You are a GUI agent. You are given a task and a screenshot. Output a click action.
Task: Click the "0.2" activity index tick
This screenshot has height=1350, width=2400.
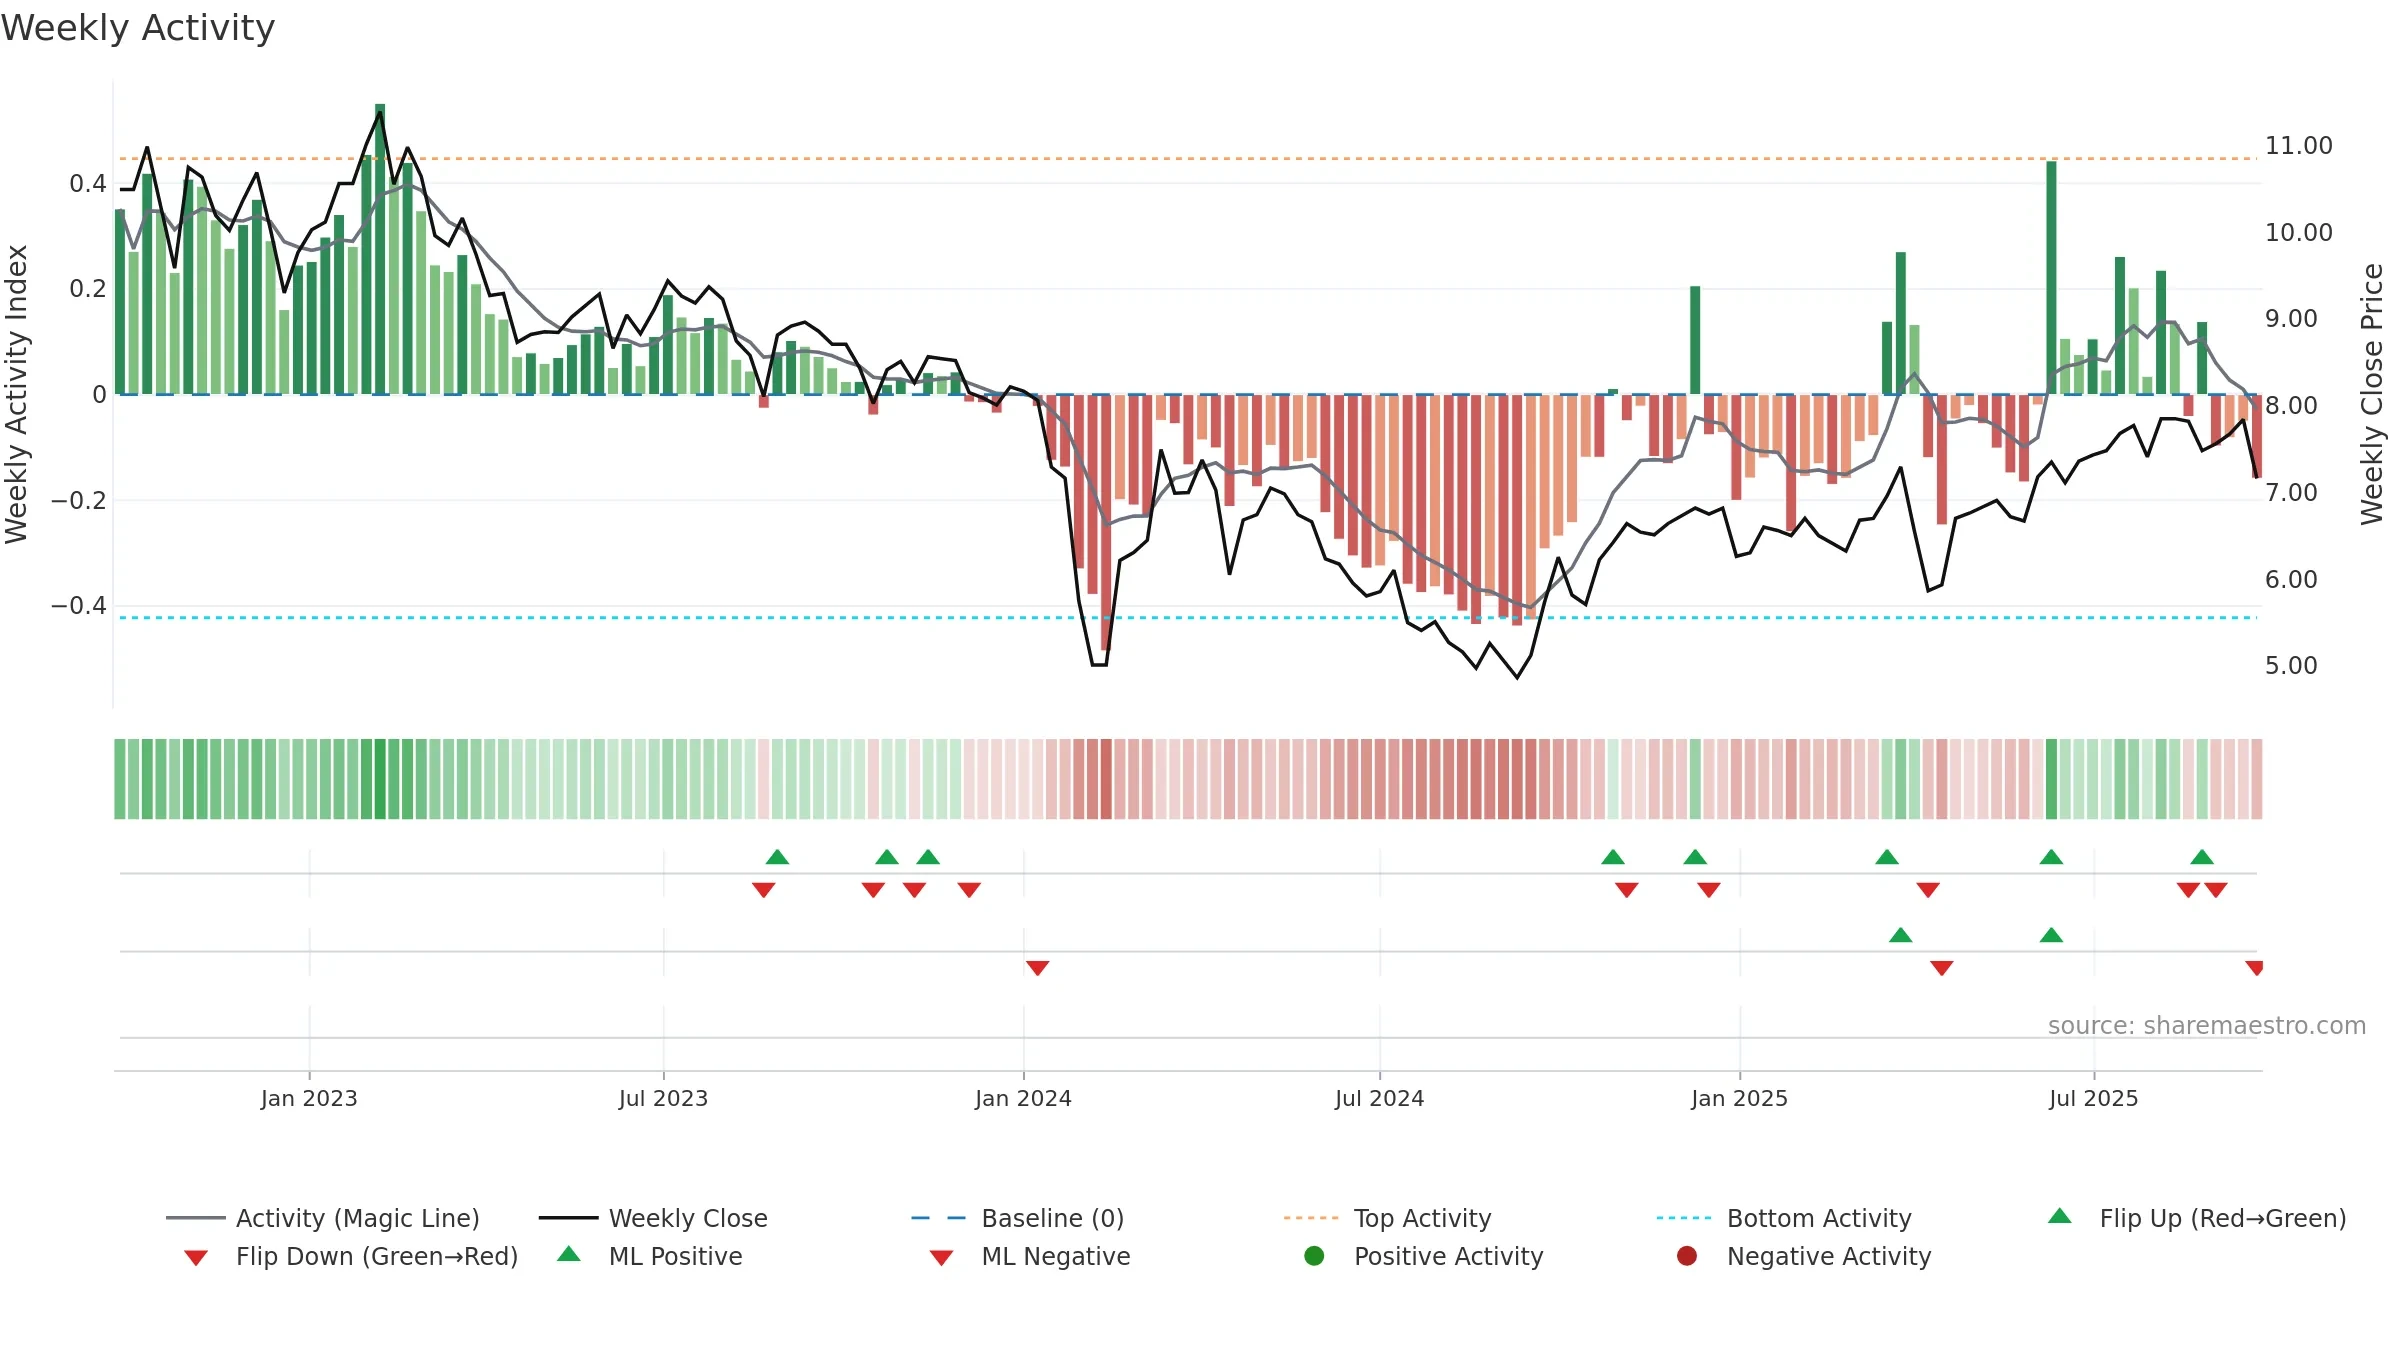[87, 289]
